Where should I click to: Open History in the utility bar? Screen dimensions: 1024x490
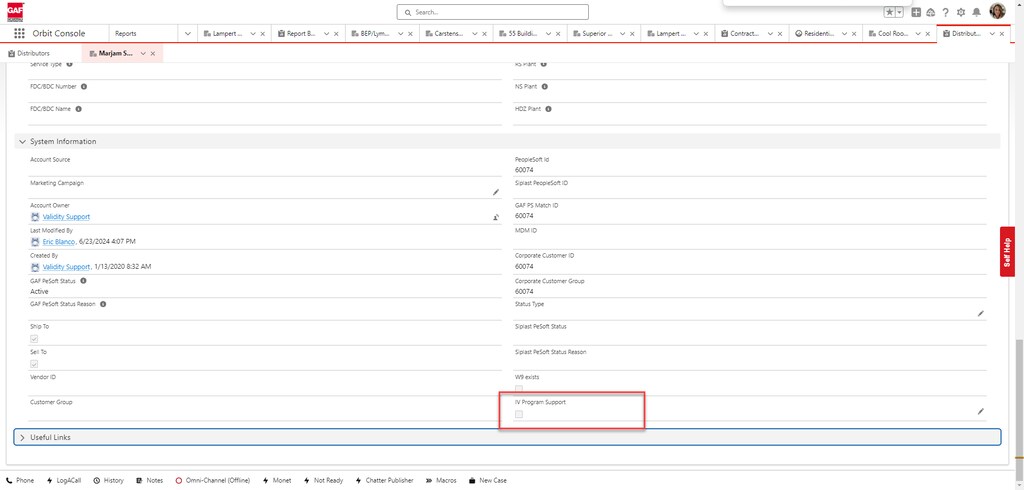coord(108,480)
